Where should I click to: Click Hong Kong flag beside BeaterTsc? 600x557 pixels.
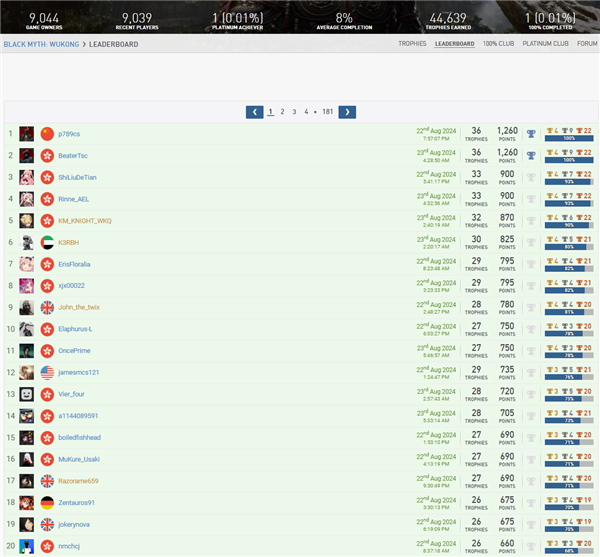tap(47, 156)
